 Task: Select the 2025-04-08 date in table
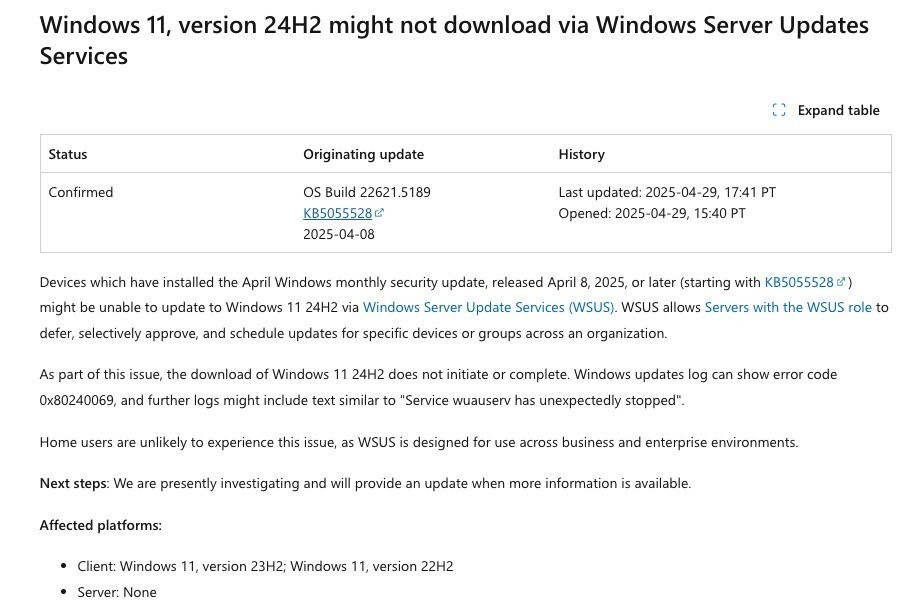[x=339, y=234]
